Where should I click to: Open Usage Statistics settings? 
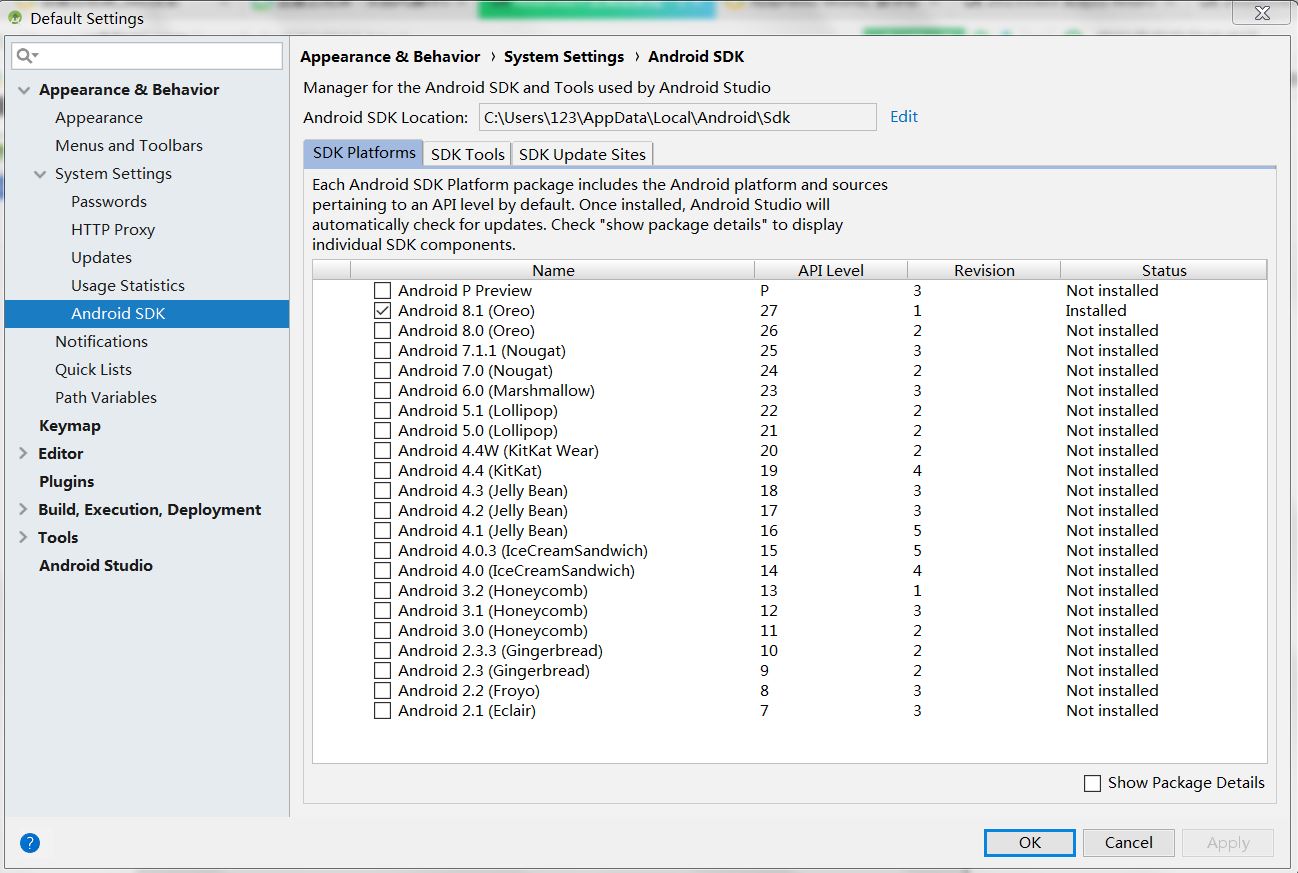point(128,286)
